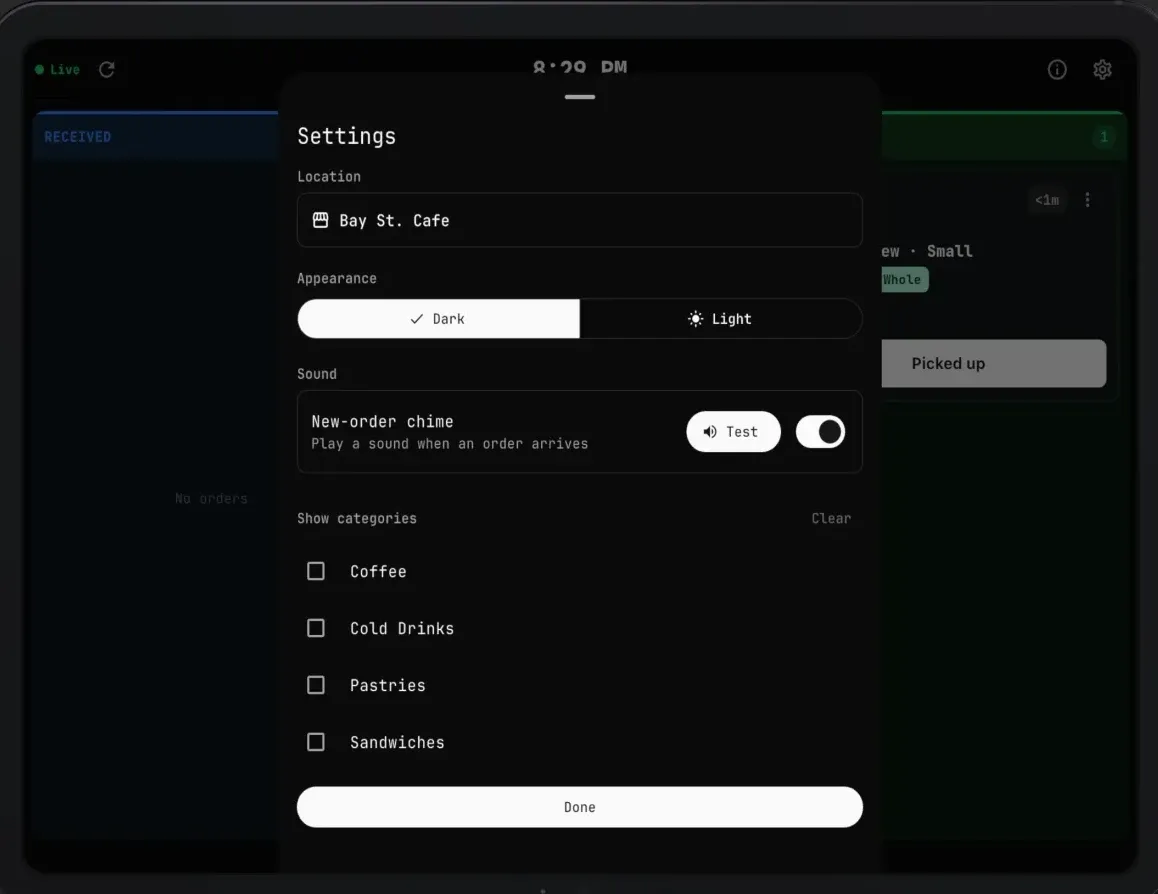Image resolution: width=1158 pixels, height=894 pixels.
Task: Click the Pastries label text
Action: click(x=388, y=685)
